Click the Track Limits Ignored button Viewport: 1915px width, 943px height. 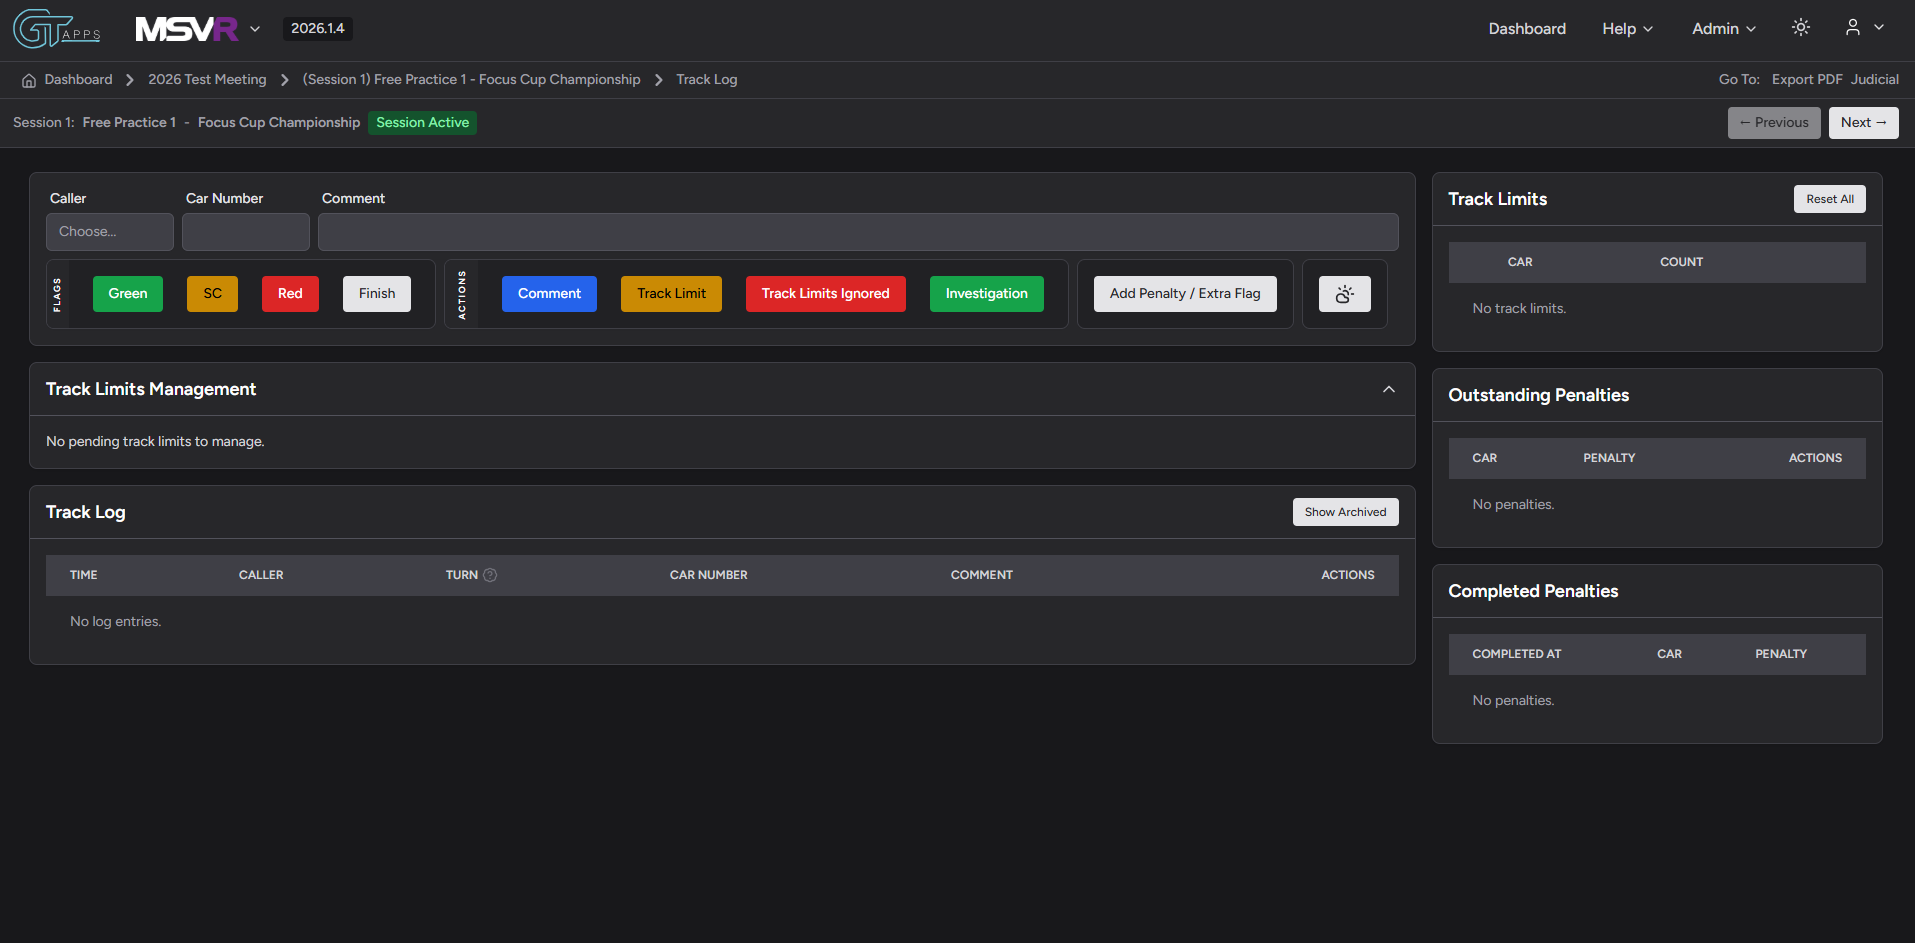point(825,294)
